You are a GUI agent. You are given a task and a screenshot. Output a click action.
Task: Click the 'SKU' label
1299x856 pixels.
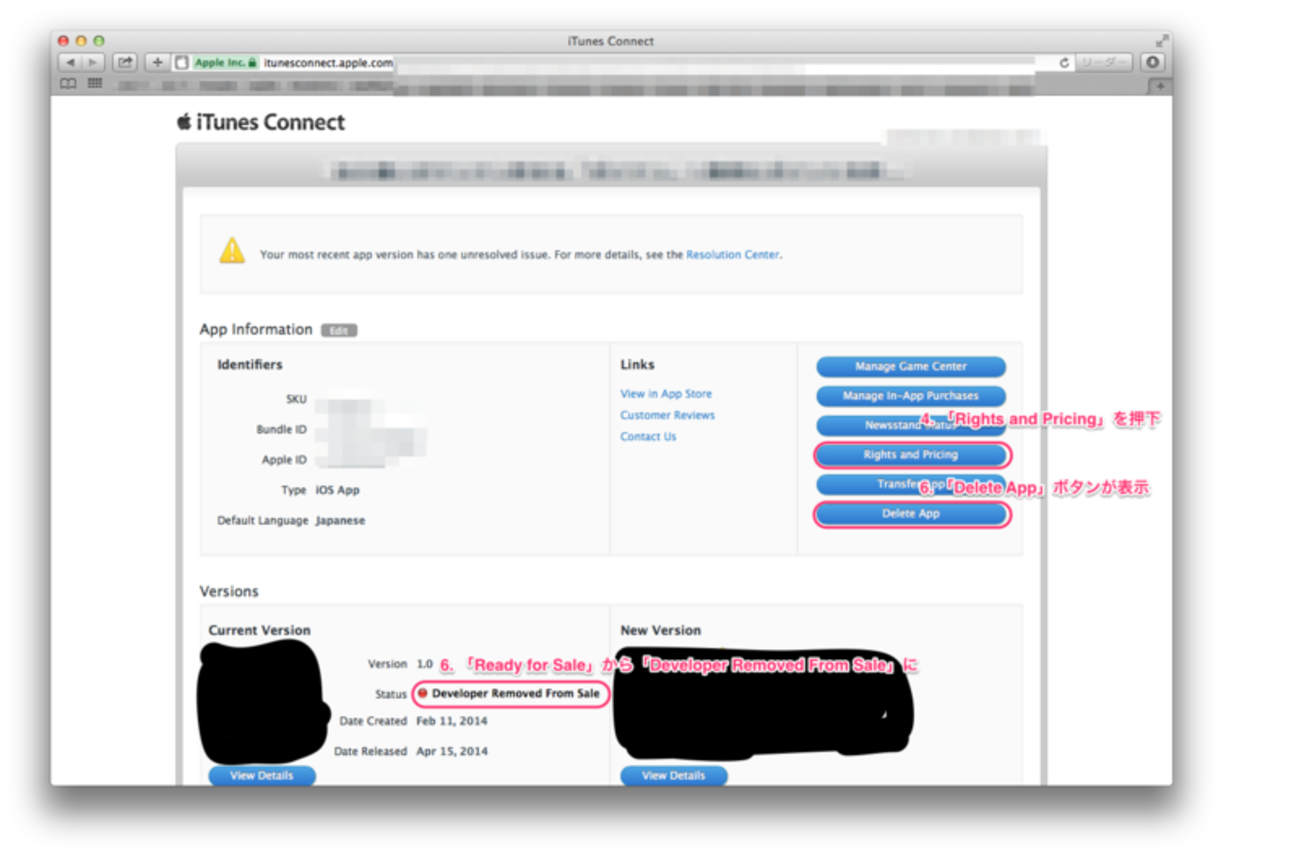(x=296, y=400)
